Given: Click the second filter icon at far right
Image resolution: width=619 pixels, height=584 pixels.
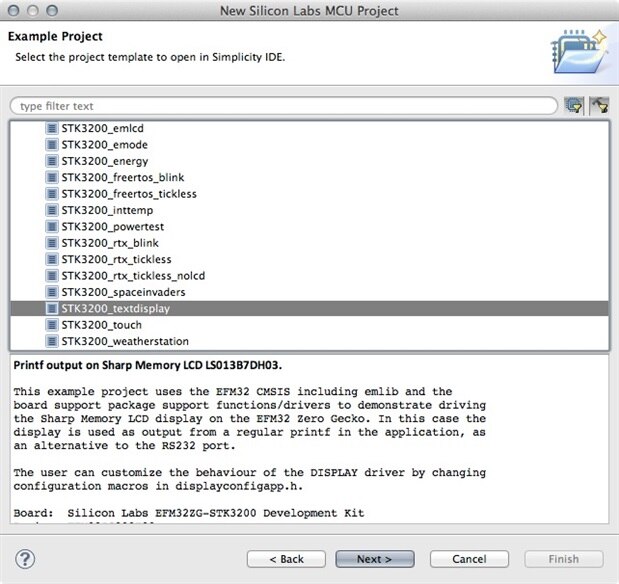Looking at the screenshot, I should coord(599,106).
